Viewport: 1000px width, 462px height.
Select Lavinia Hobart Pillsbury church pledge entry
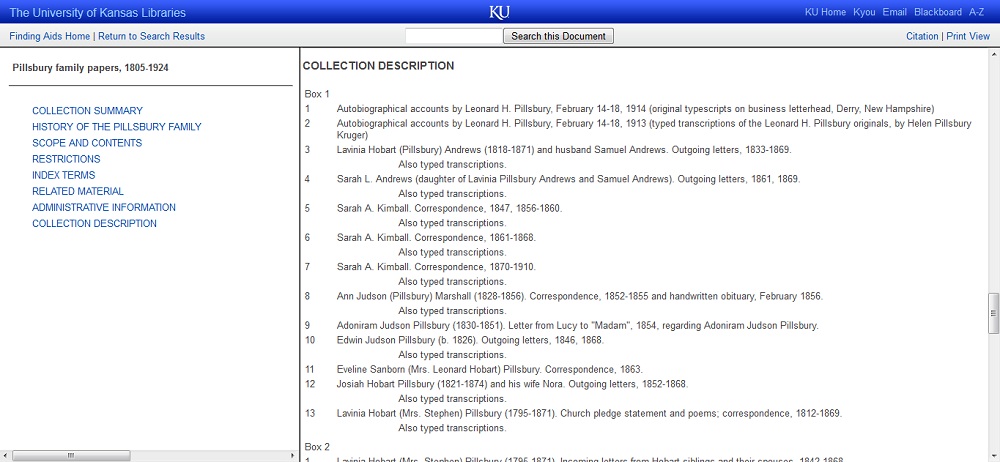tap(589, 414)
